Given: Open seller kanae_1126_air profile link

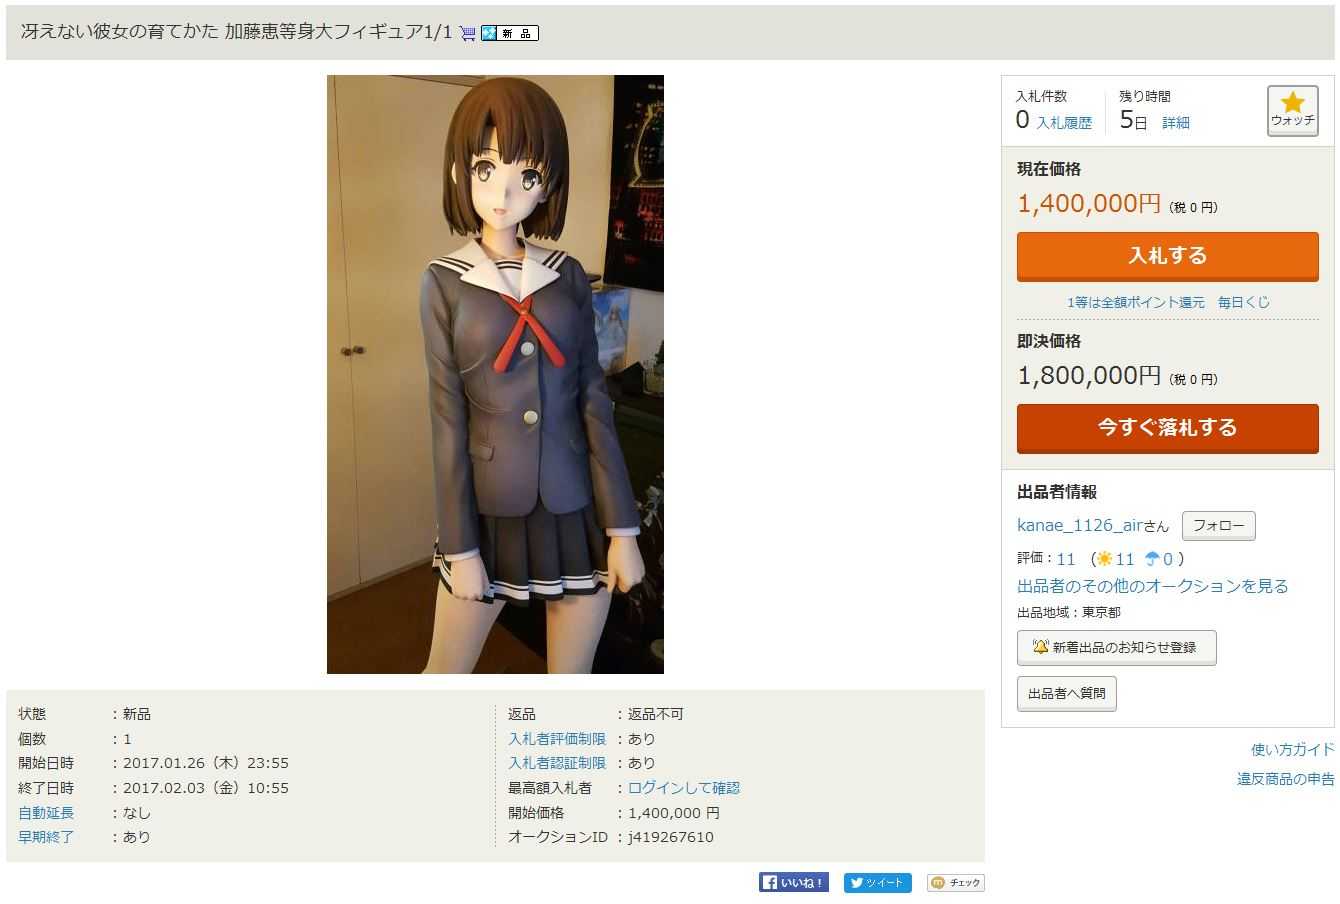Looking at the screenshot, I should (1080, 526).
